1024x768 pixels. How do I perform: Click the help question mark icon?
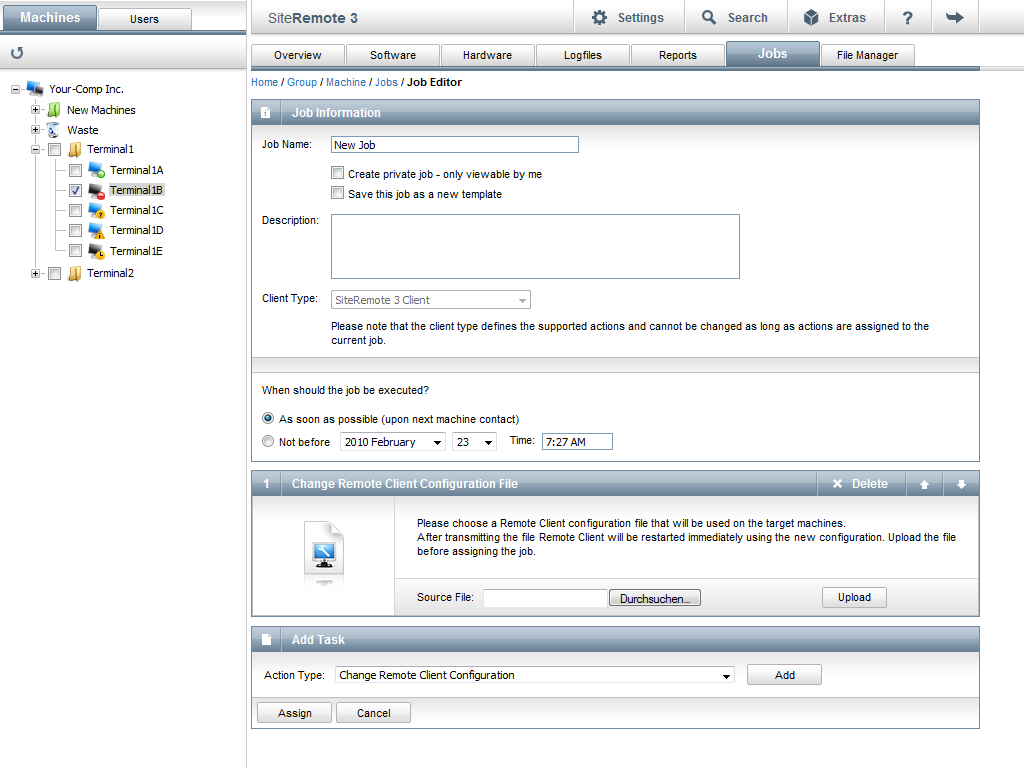click(907, 18)
